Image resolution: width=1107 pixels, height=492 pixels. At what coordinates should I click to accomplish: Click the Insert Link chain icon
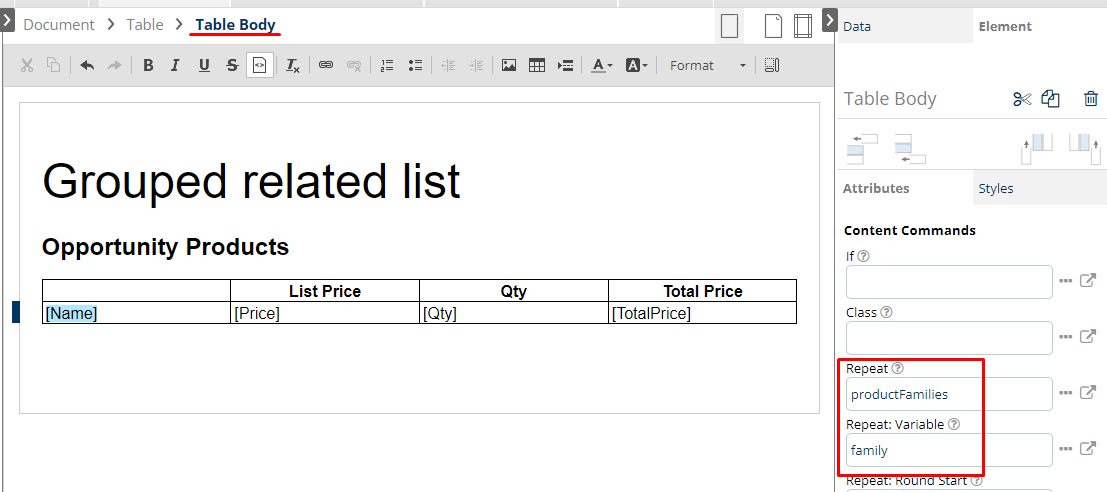tap(325, 65)
